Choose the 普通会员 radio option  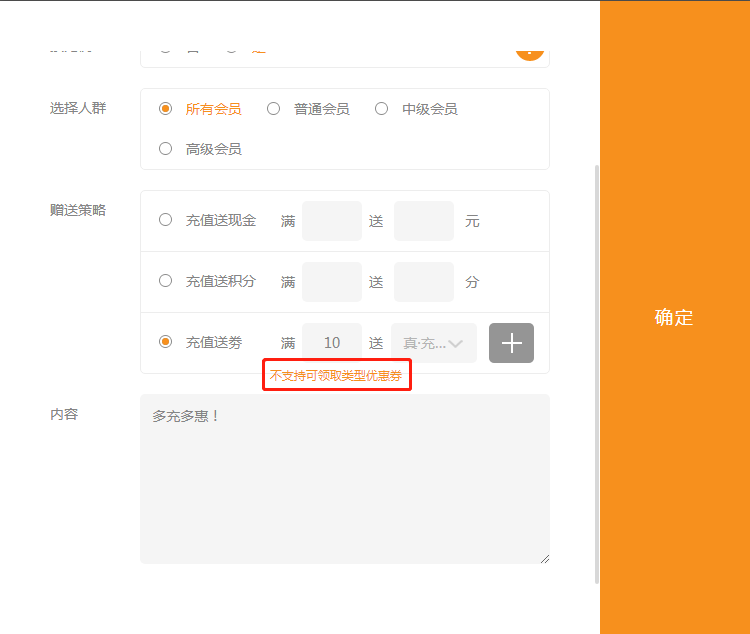(x=274, y=109)
